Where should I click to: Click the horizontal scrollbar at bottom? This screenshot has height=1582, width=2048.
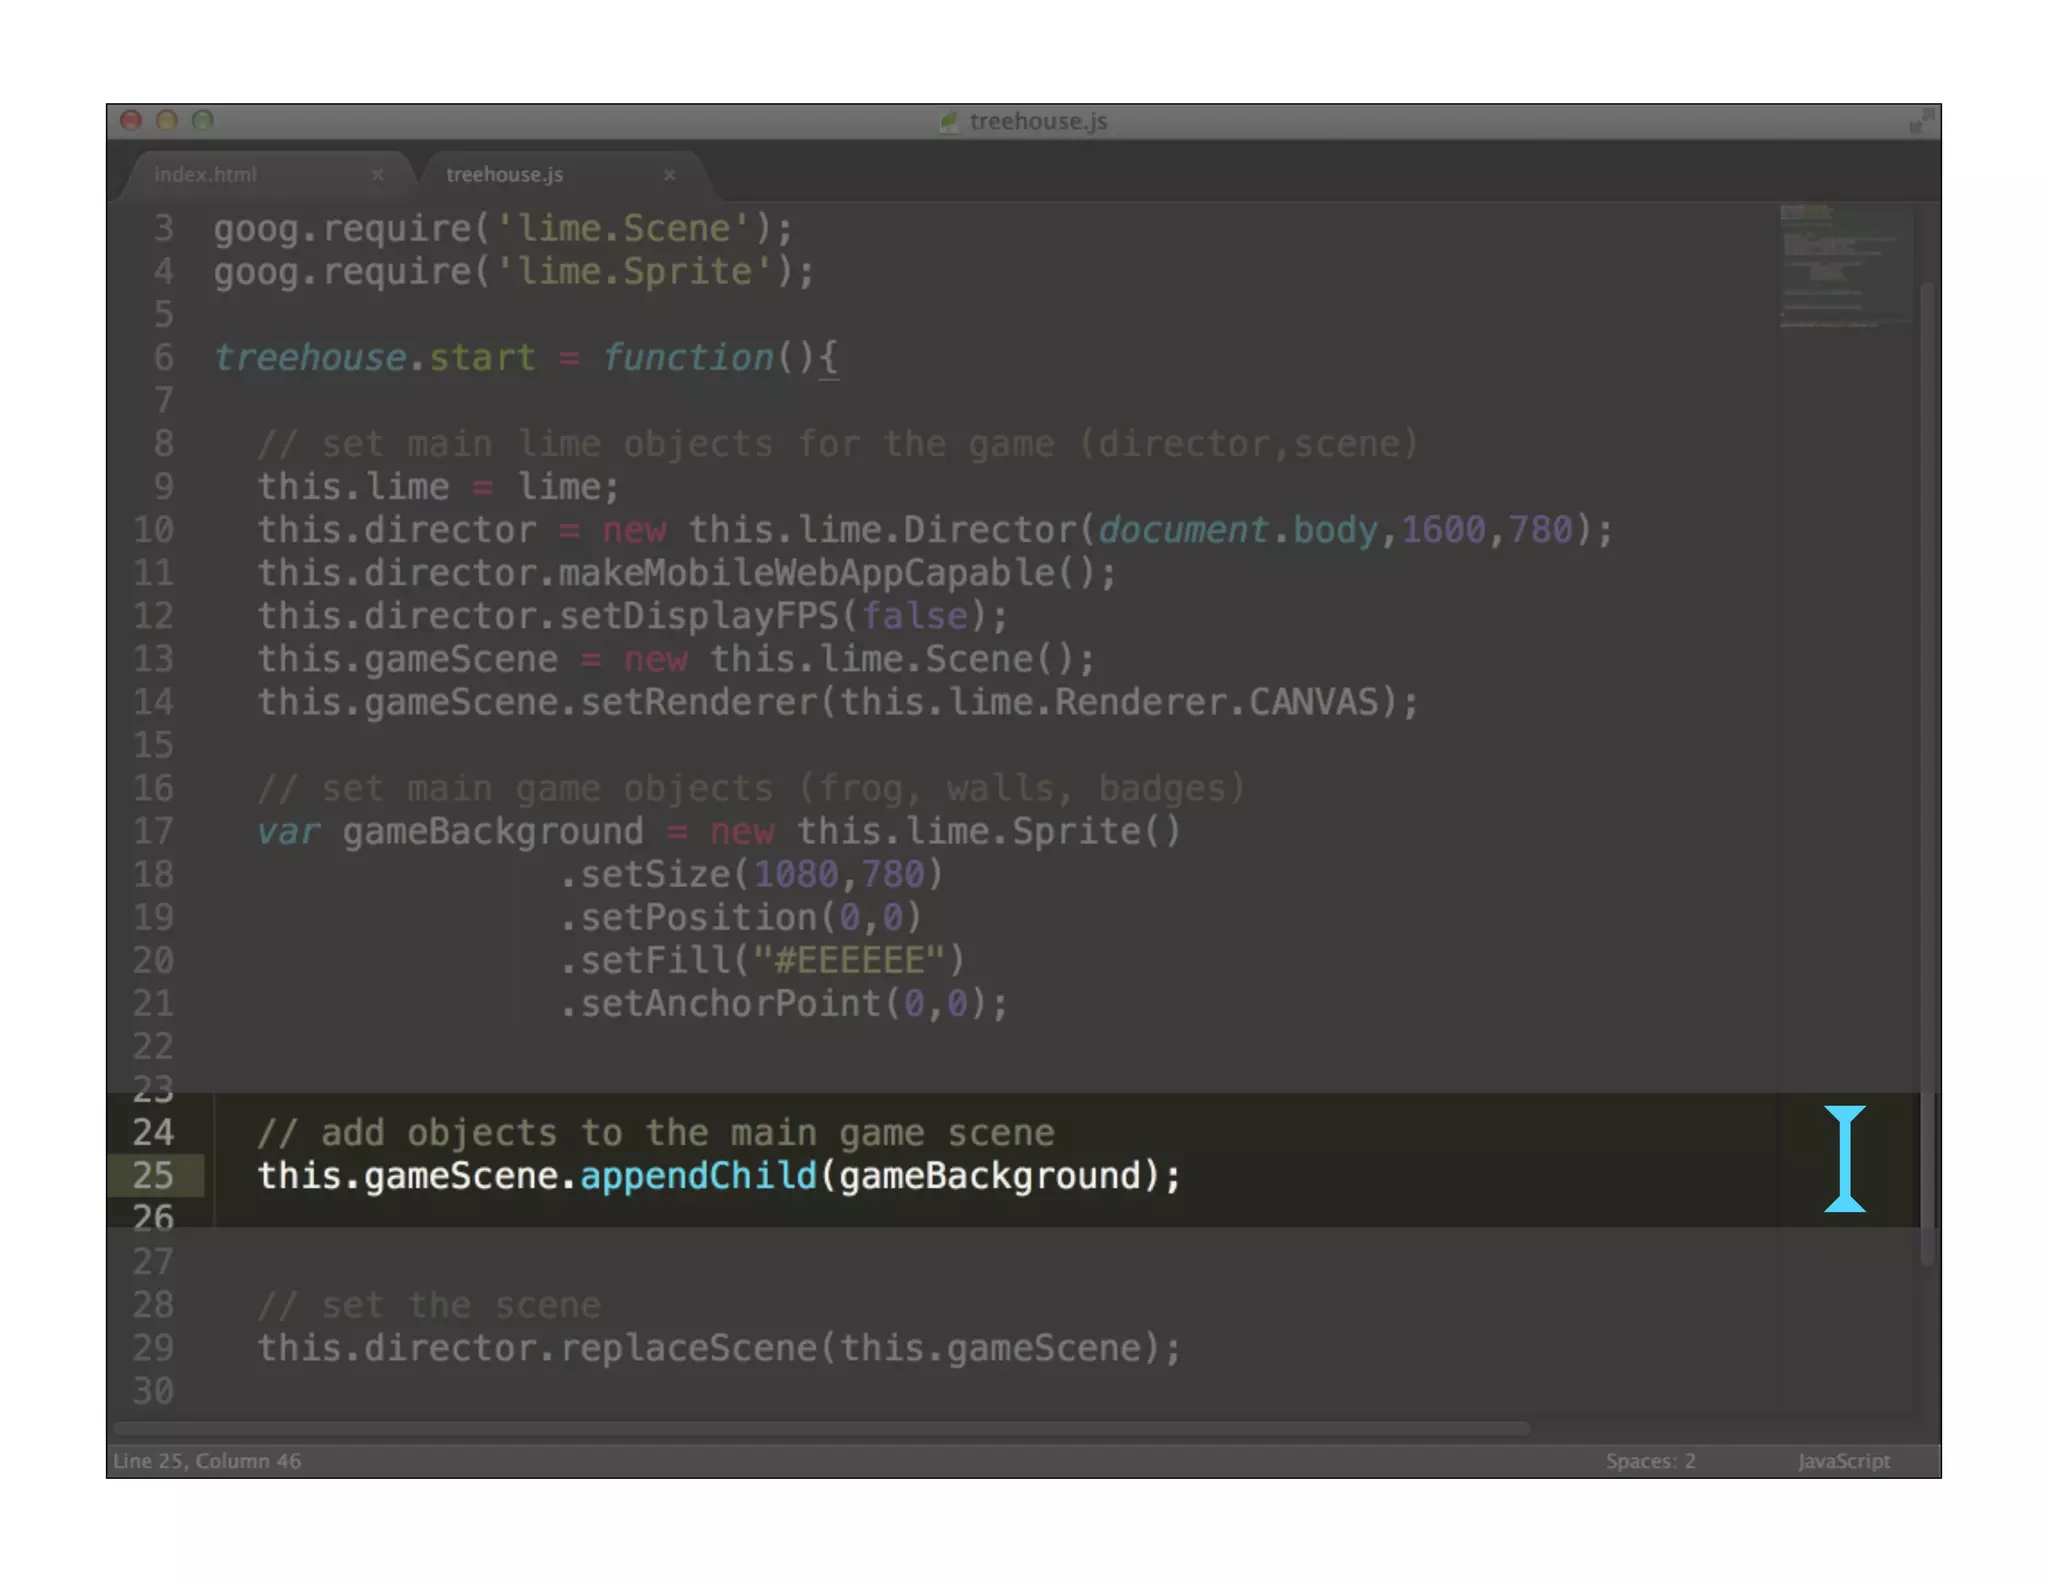coord(820,1428)
